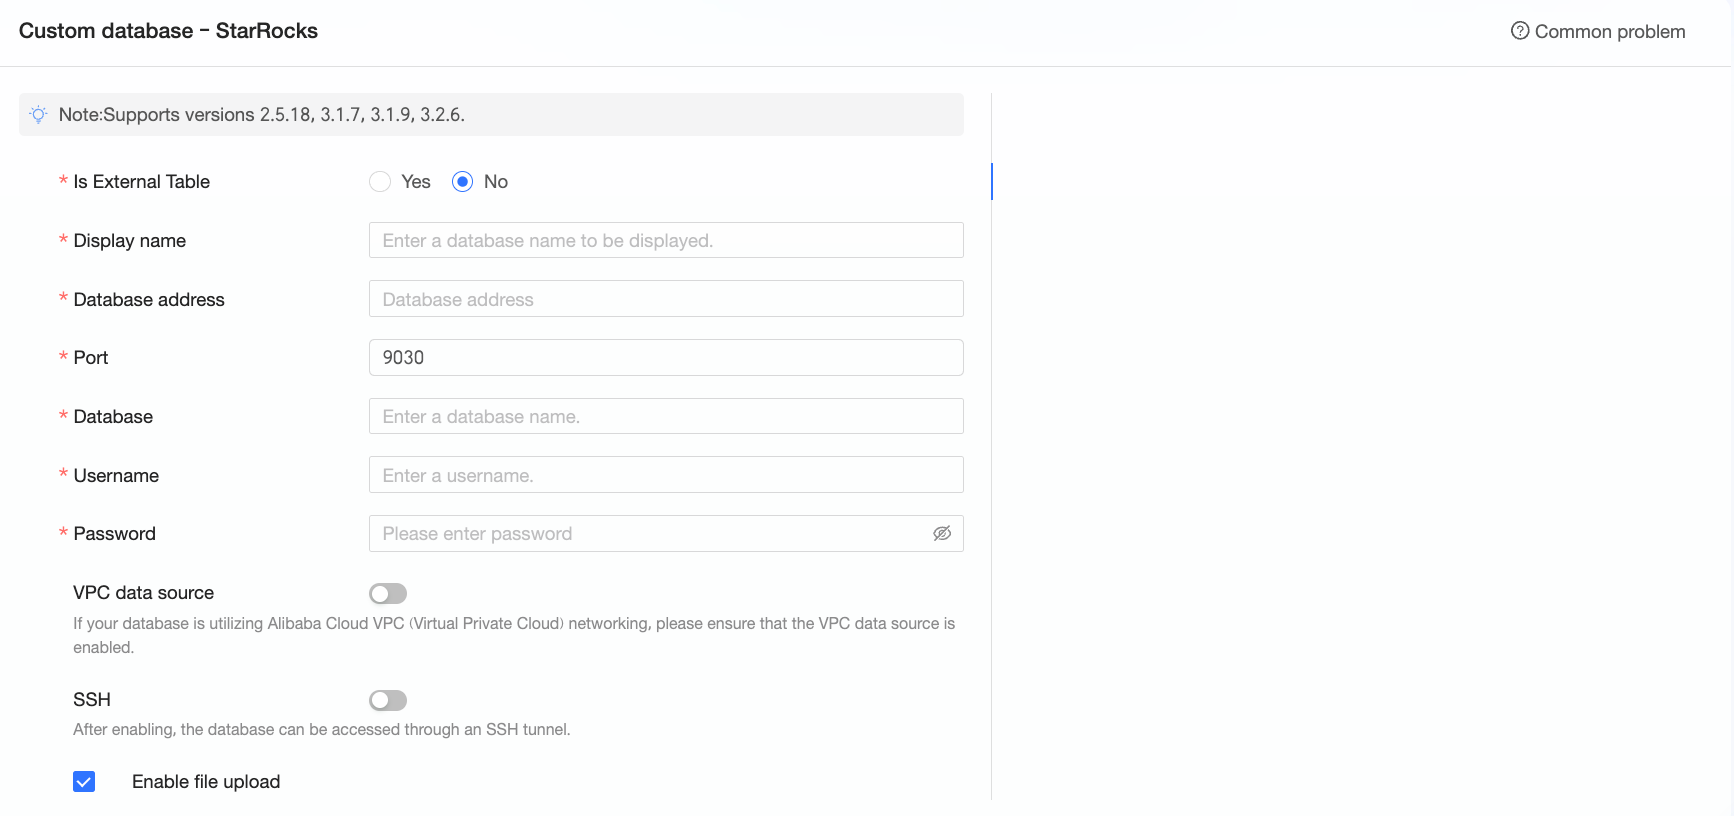Click the SSH tunnel description text
Screen dimensions: 1734x816
(322, 730)
